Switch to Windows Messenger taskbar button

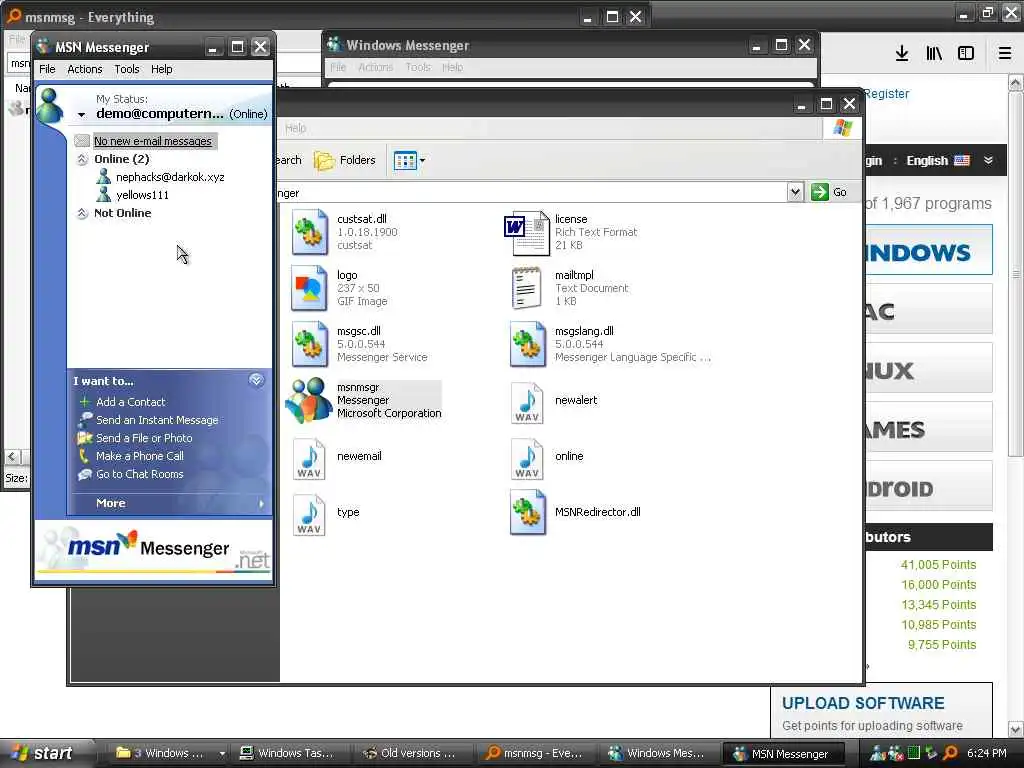pyautogui.click(x=657, y=753)
